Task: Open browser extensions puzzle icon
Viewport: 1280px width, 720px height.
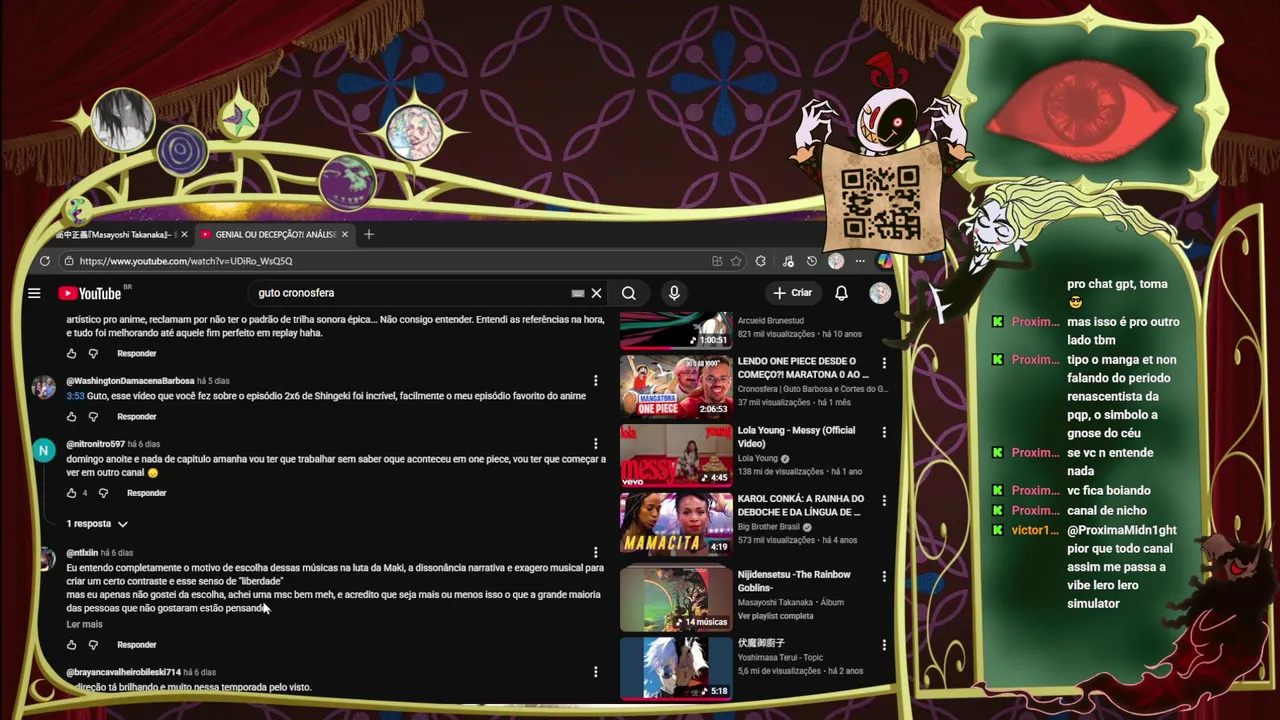Action: coord(761,261)
